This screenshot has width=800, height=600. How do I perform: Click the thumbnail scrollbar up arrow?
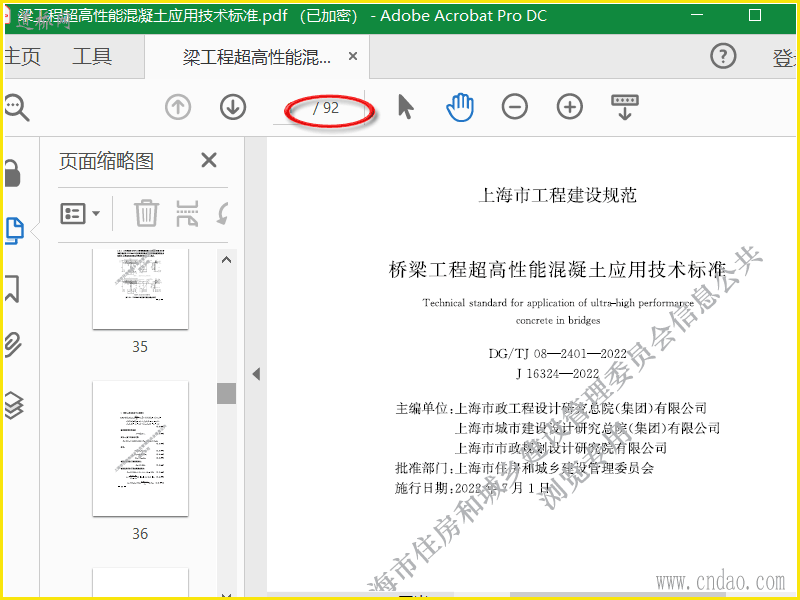[x=227, y=260]
